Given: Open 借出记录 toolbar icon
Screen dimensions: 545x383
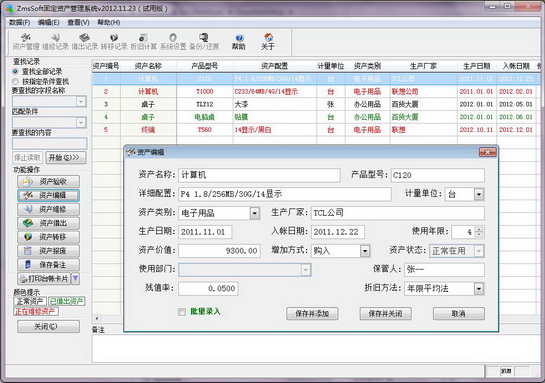Looking at the screenshot, I should (85, 41).
